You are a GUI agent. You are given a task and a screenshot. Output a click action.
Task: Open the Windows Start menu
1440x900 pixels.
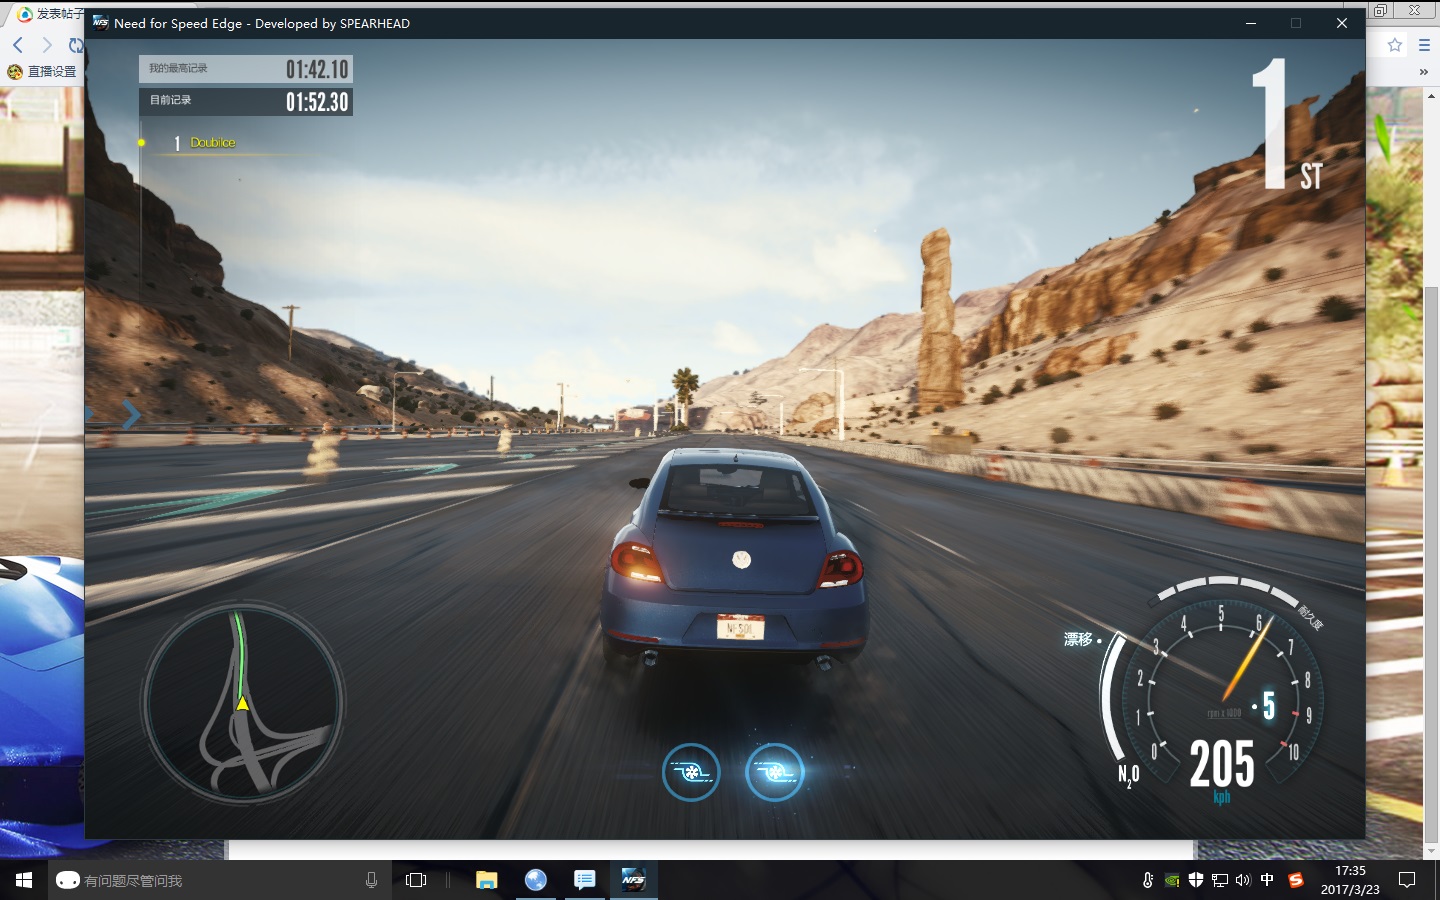(24, 880)
